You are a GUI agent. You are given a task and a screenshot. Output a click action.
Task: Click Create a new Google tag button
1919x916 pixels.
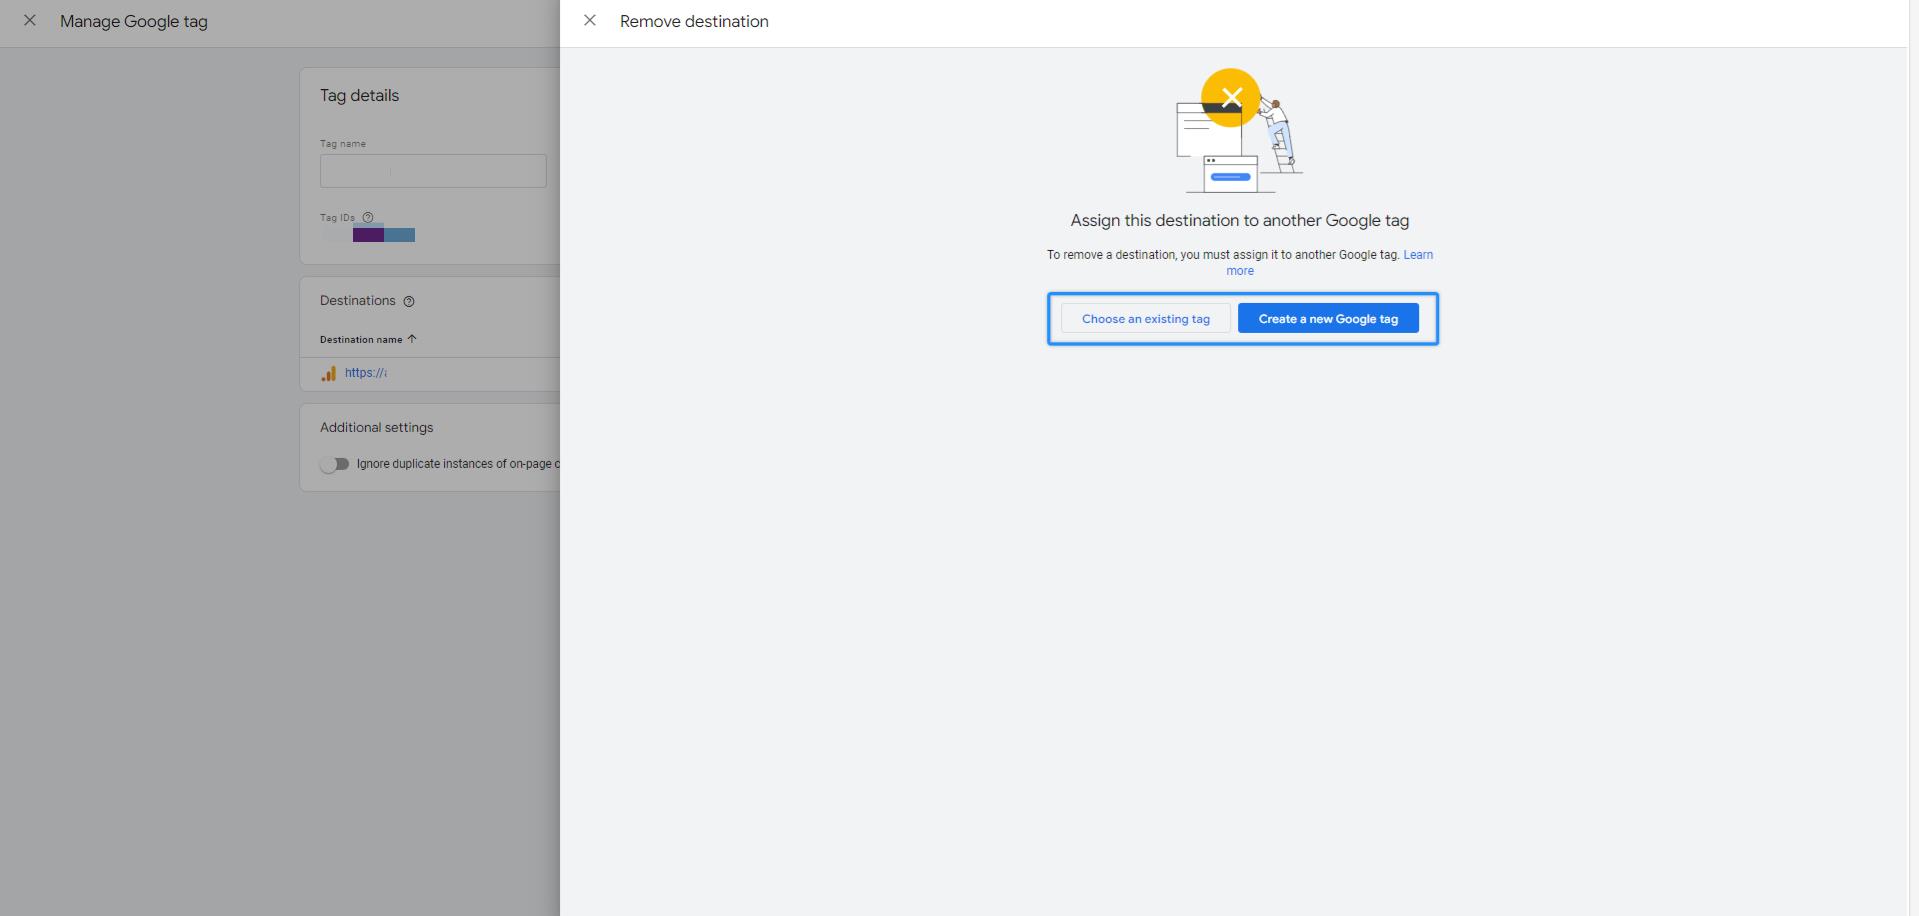1328,319
